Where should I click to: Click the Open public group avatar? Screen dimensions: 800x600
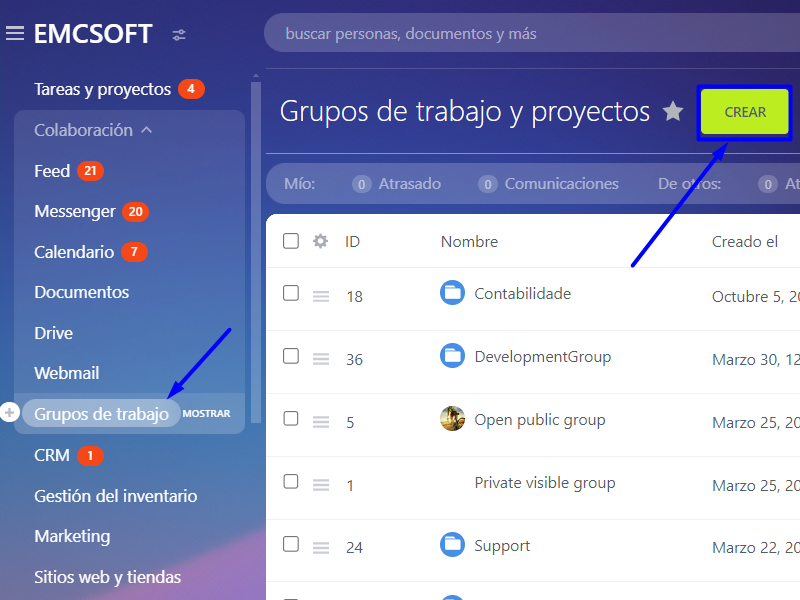(x=453, y=419)
